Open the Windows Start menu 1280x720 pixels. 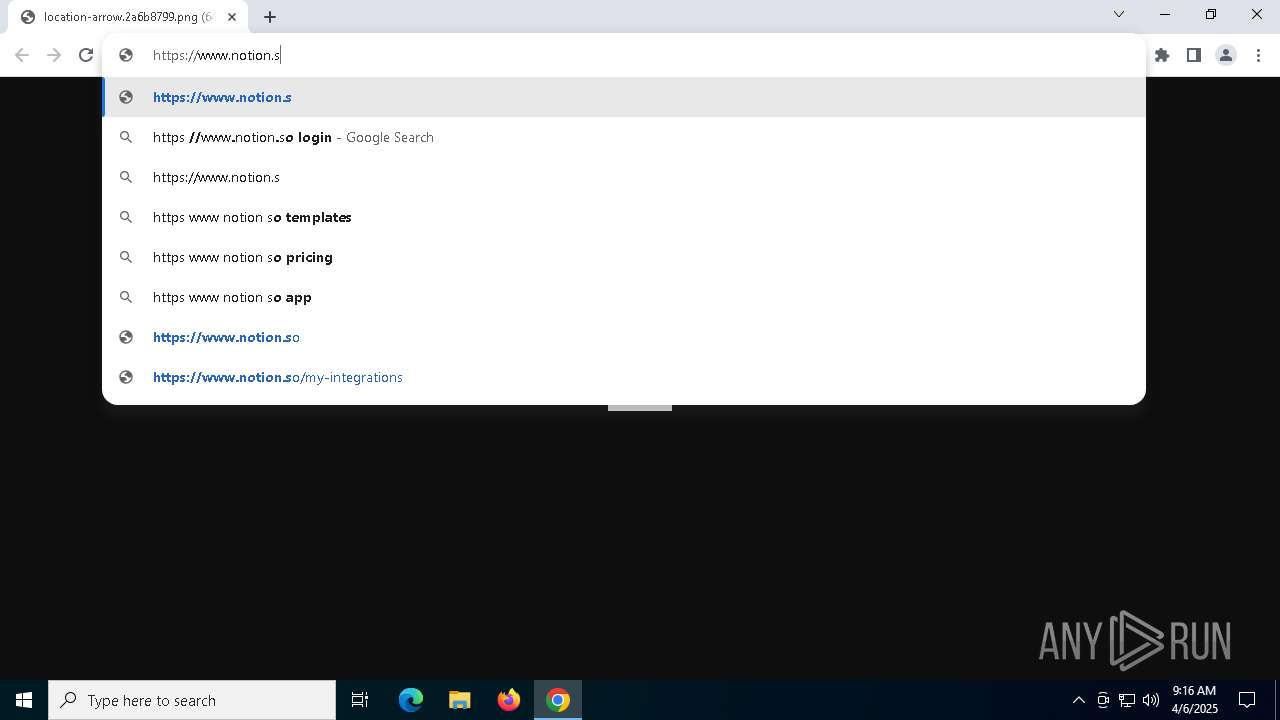pos(24,700)
